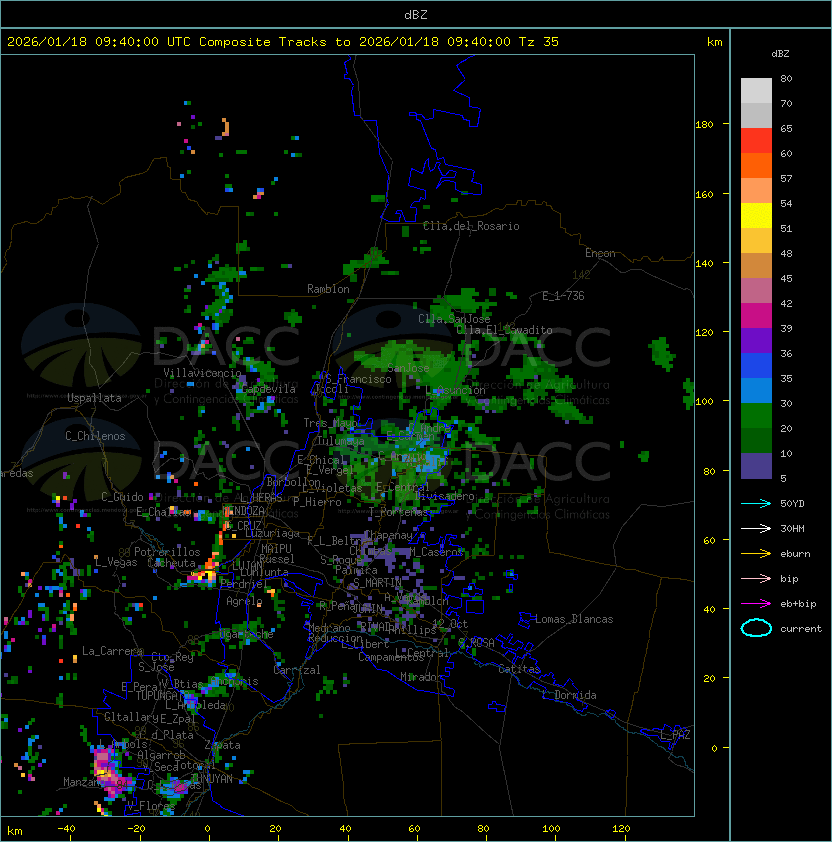Screen dimensions: 832x842
Task: Click the 'Zapata' map label
Action: click(222, 745)
